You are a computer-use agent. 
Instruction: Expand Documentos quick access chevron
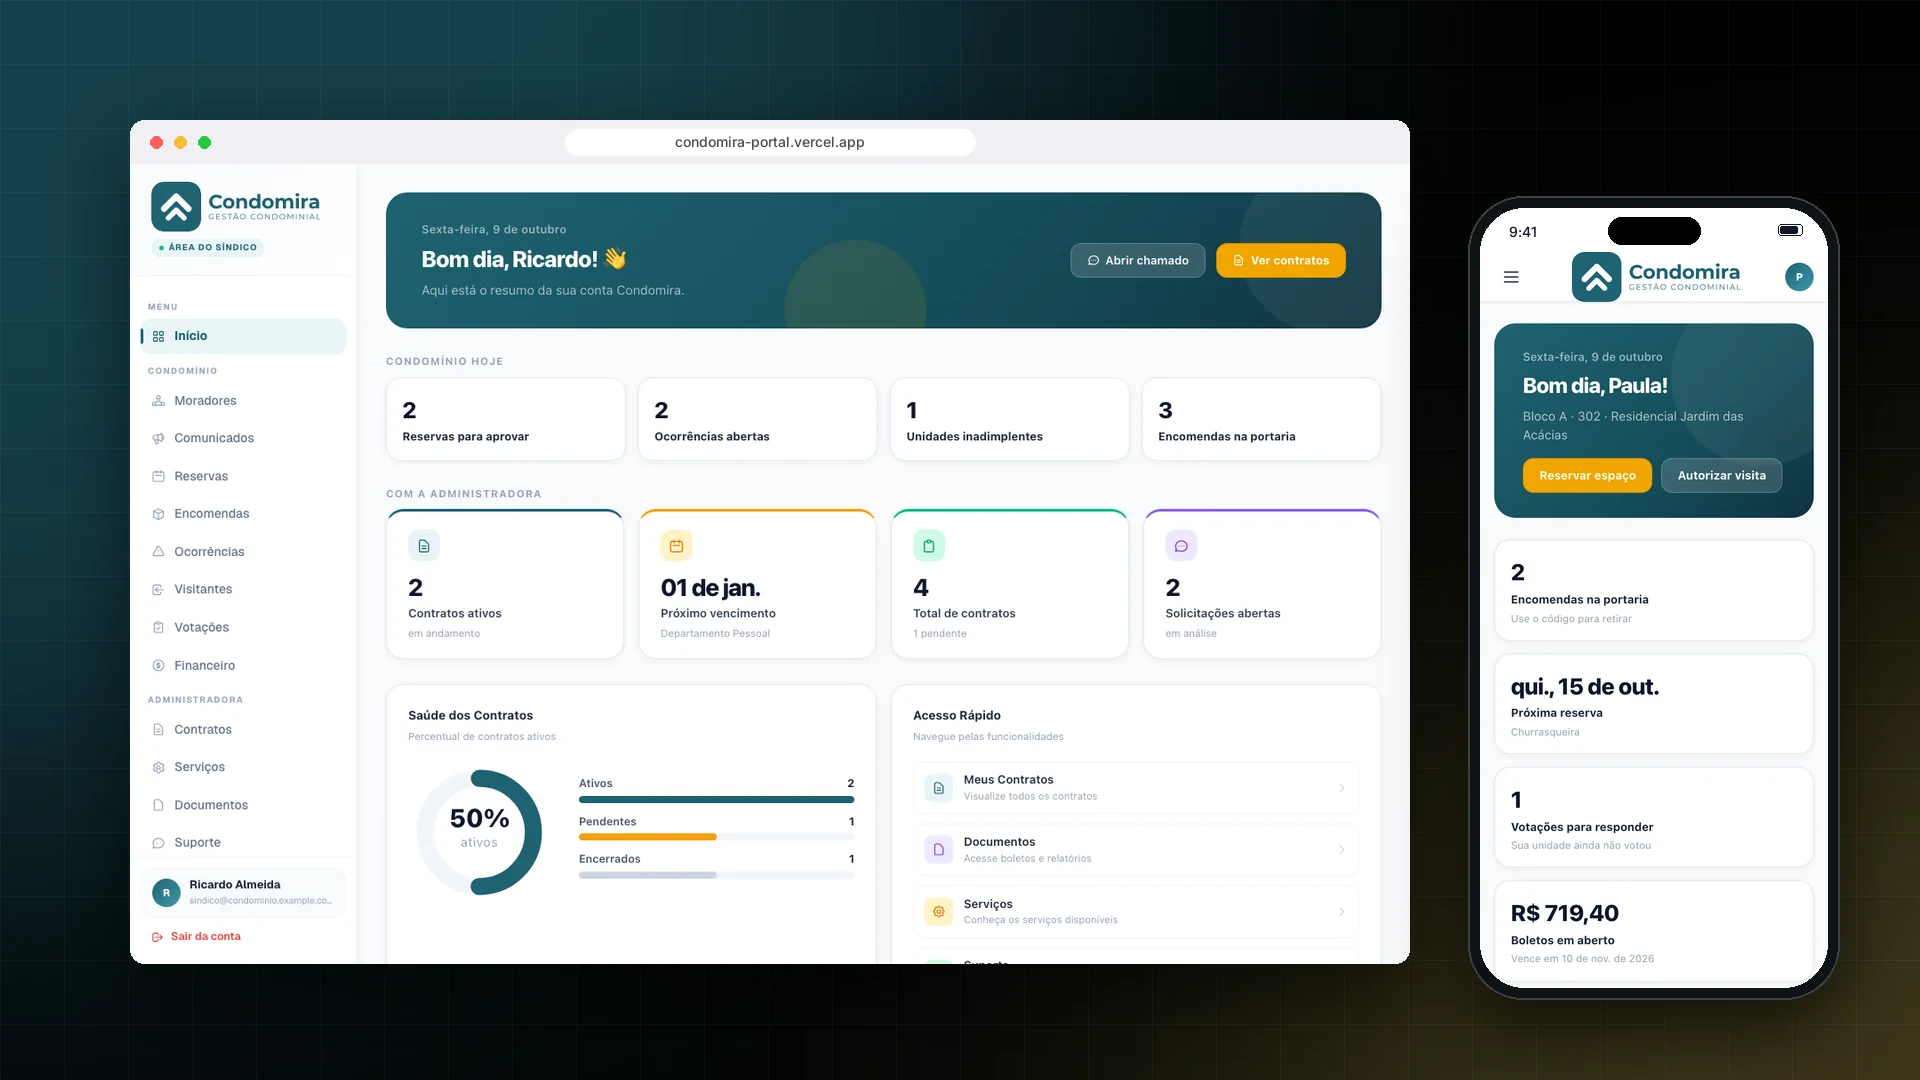click(1342, 850)
